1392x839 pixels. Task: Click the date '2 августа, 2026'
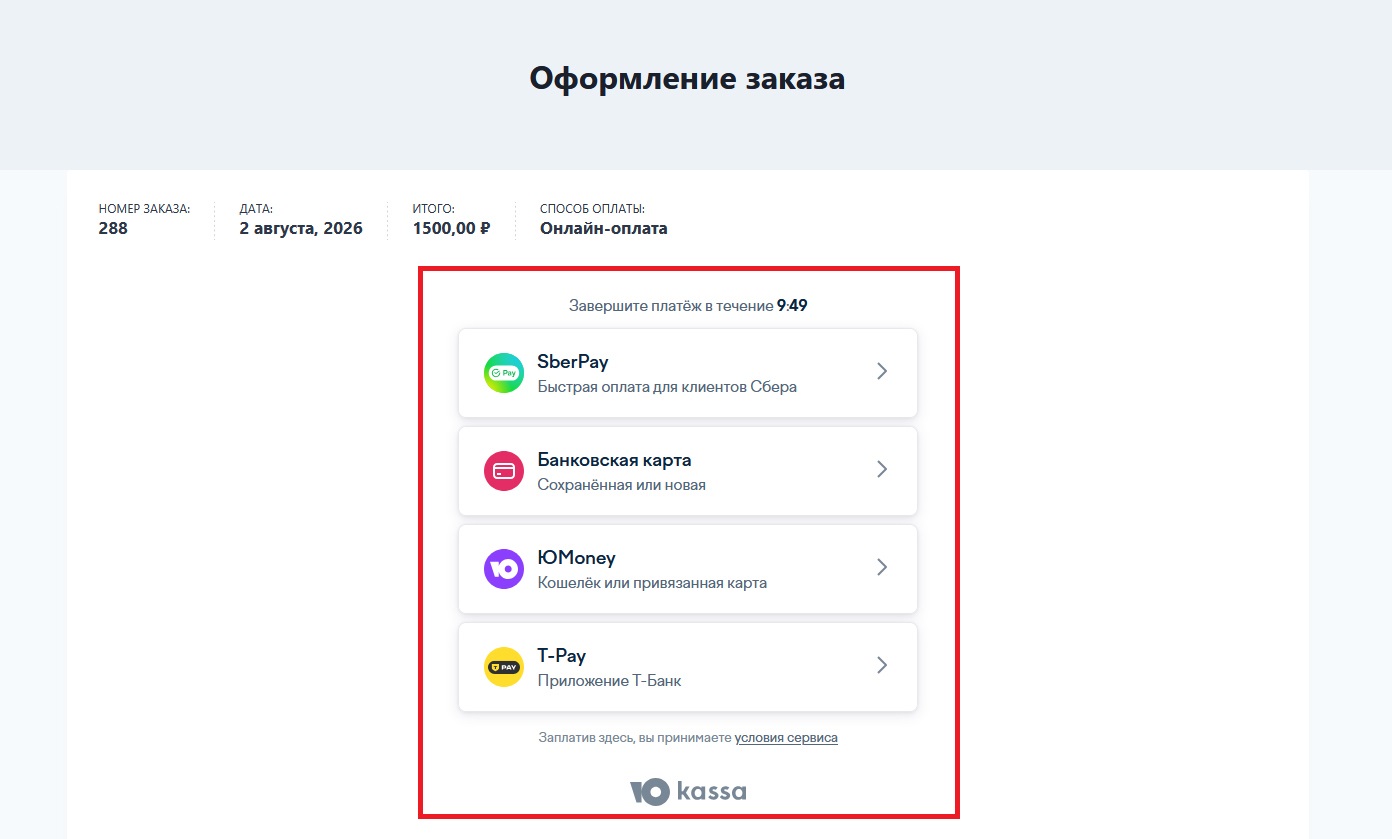(301, 228)
